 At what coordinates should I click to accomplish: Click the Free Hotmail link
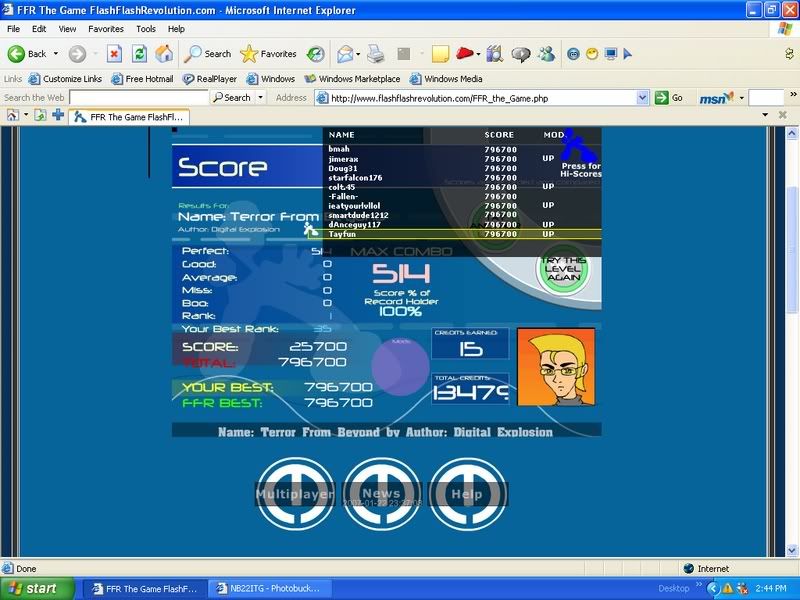(142, 79)
